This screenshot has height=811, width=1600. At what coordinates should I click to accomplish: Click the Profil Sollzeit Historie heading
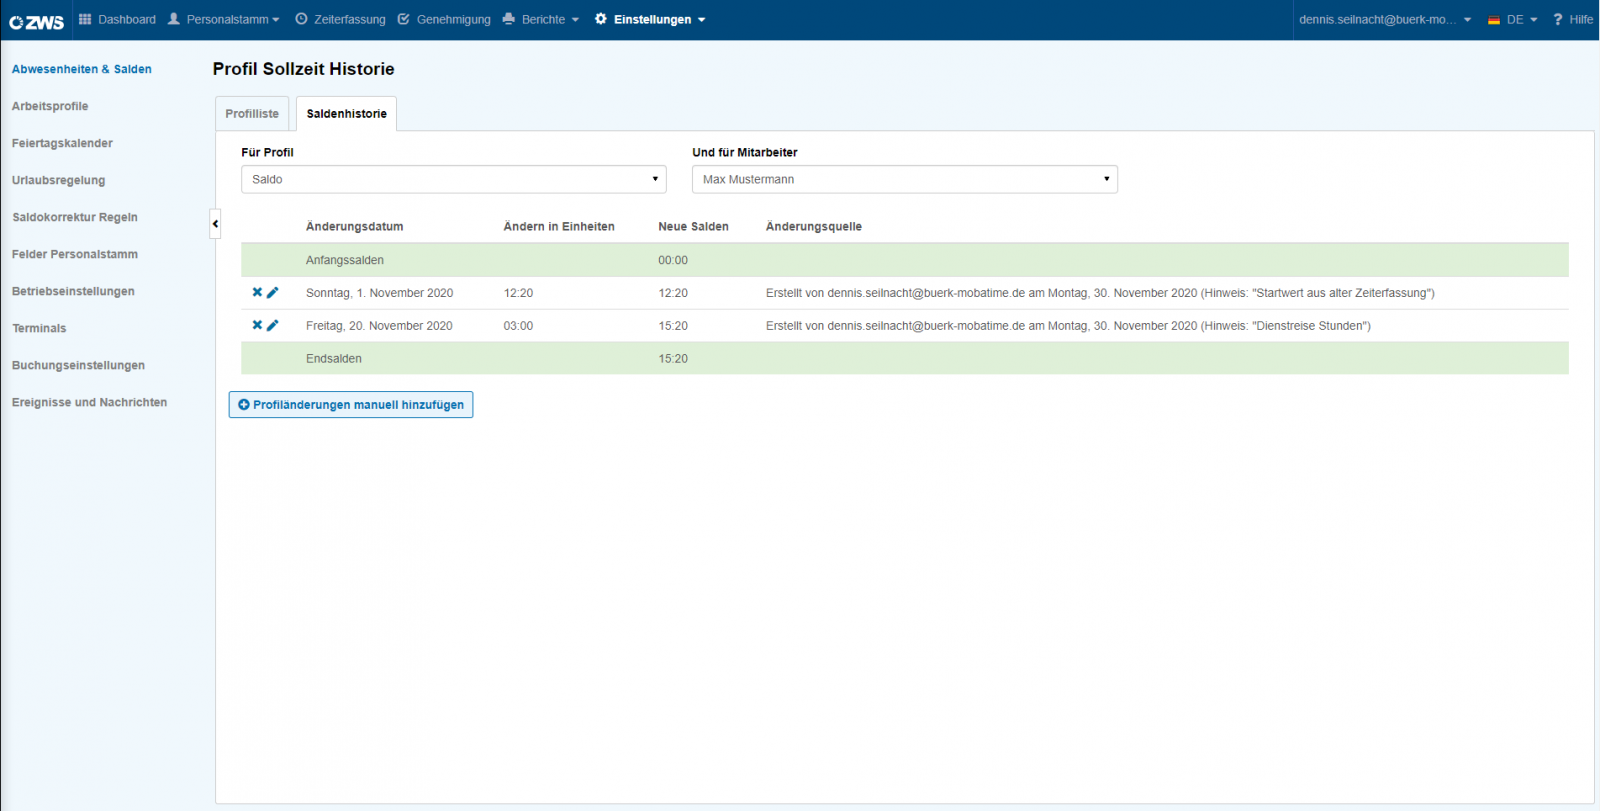pos(303,69)
